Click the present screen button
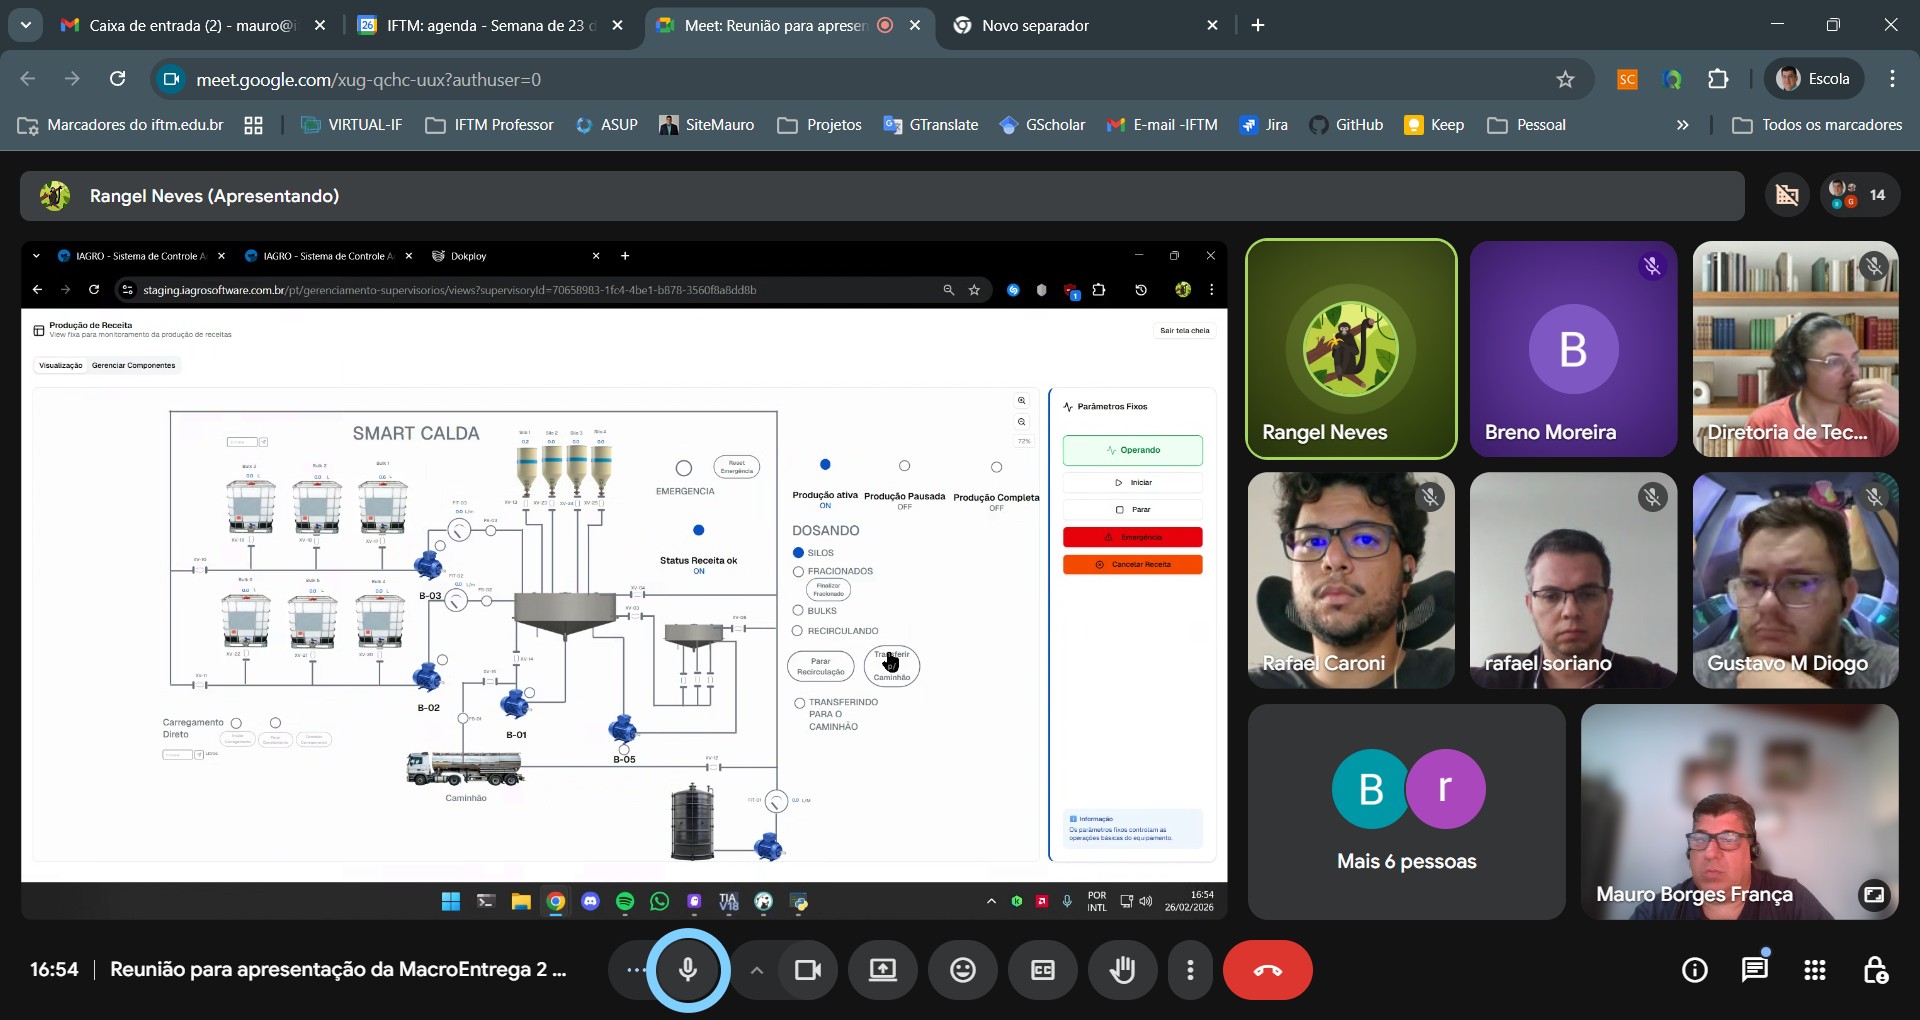This screenshot has height=1020, width=1920. pyautogui.click(x=883, y=970)
